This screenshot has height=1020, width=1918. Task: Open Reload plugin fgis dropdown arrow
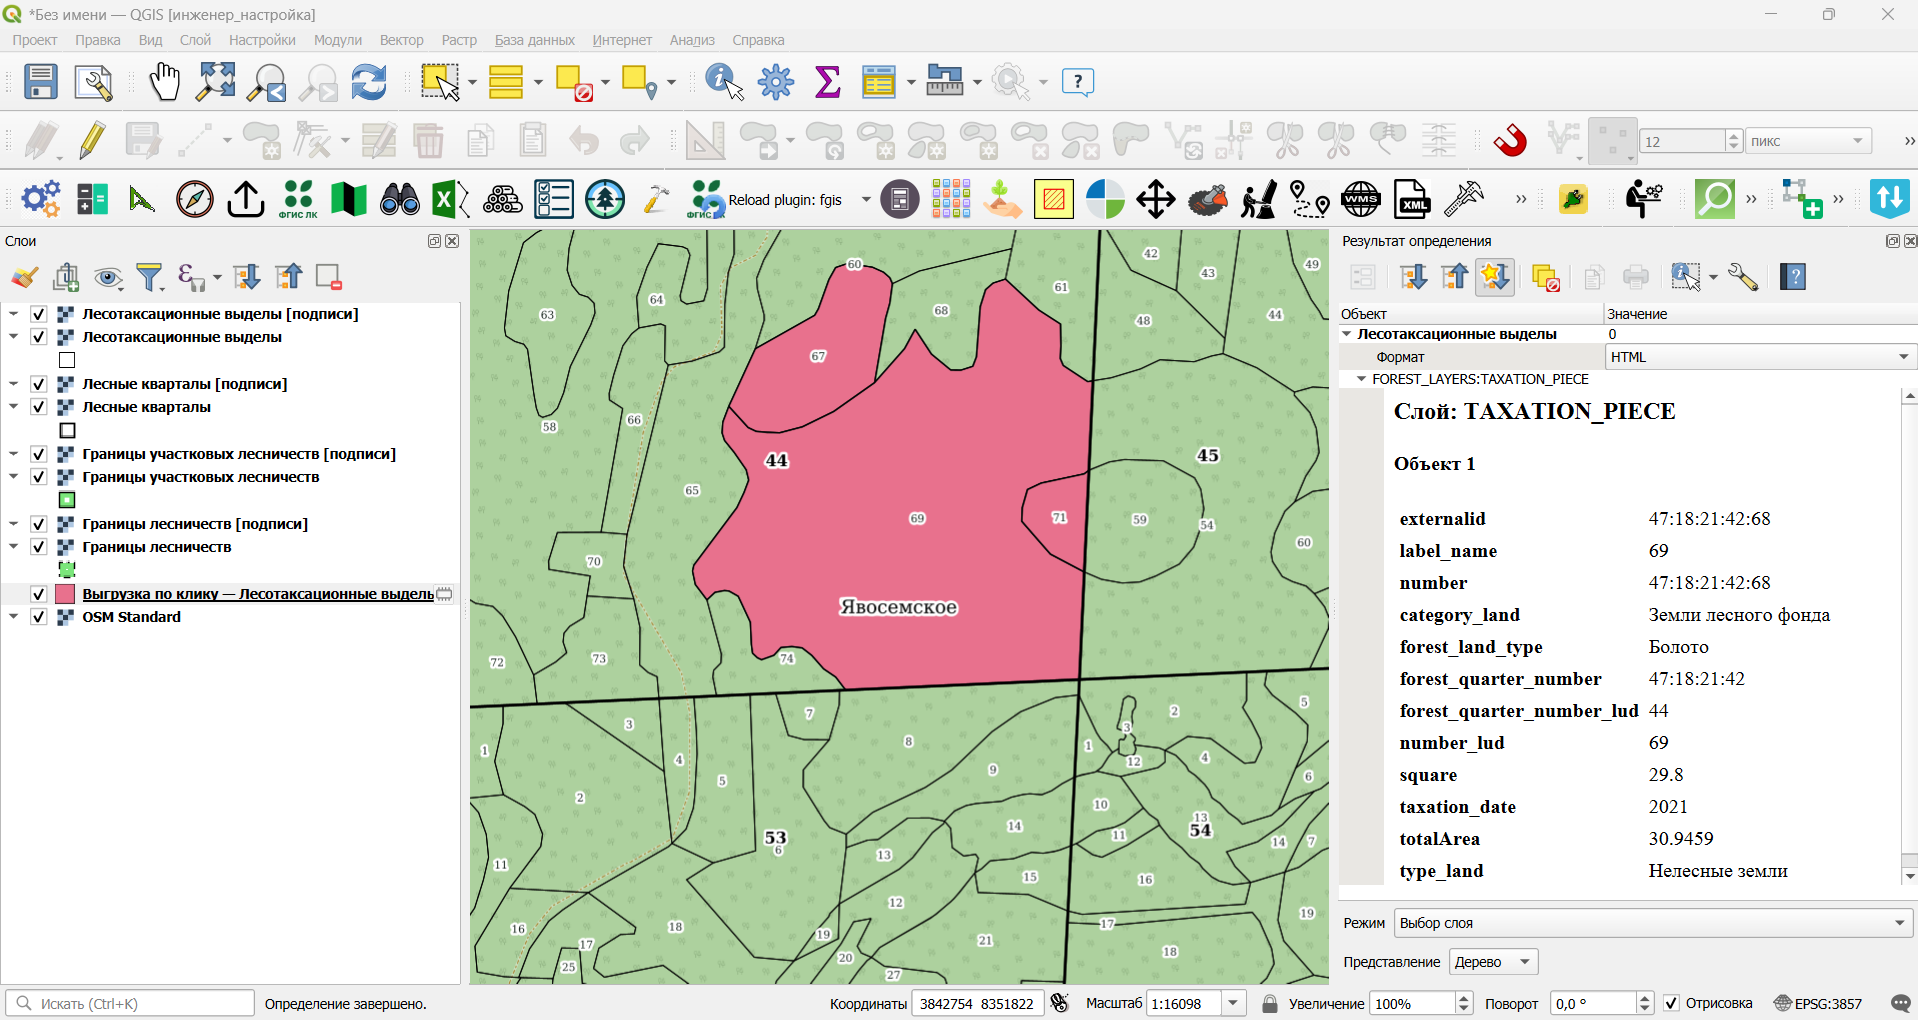[x=866, y=200]
